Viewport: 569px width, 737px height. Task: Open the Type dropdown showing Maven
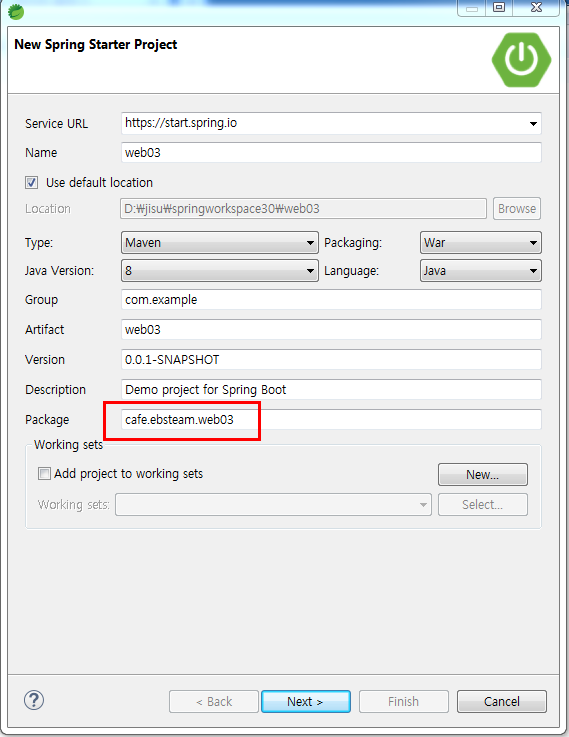click(x=219, y=243)
